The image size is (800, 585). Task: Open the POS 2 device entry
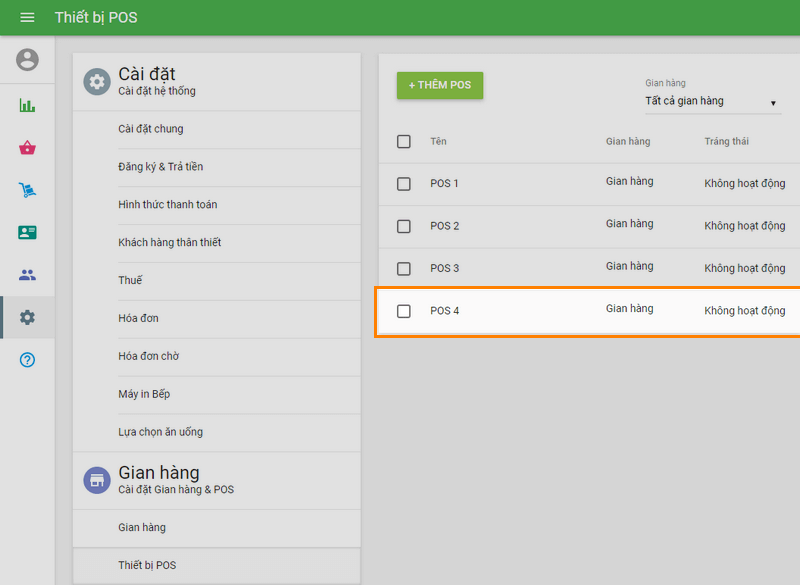click(445, 226)
